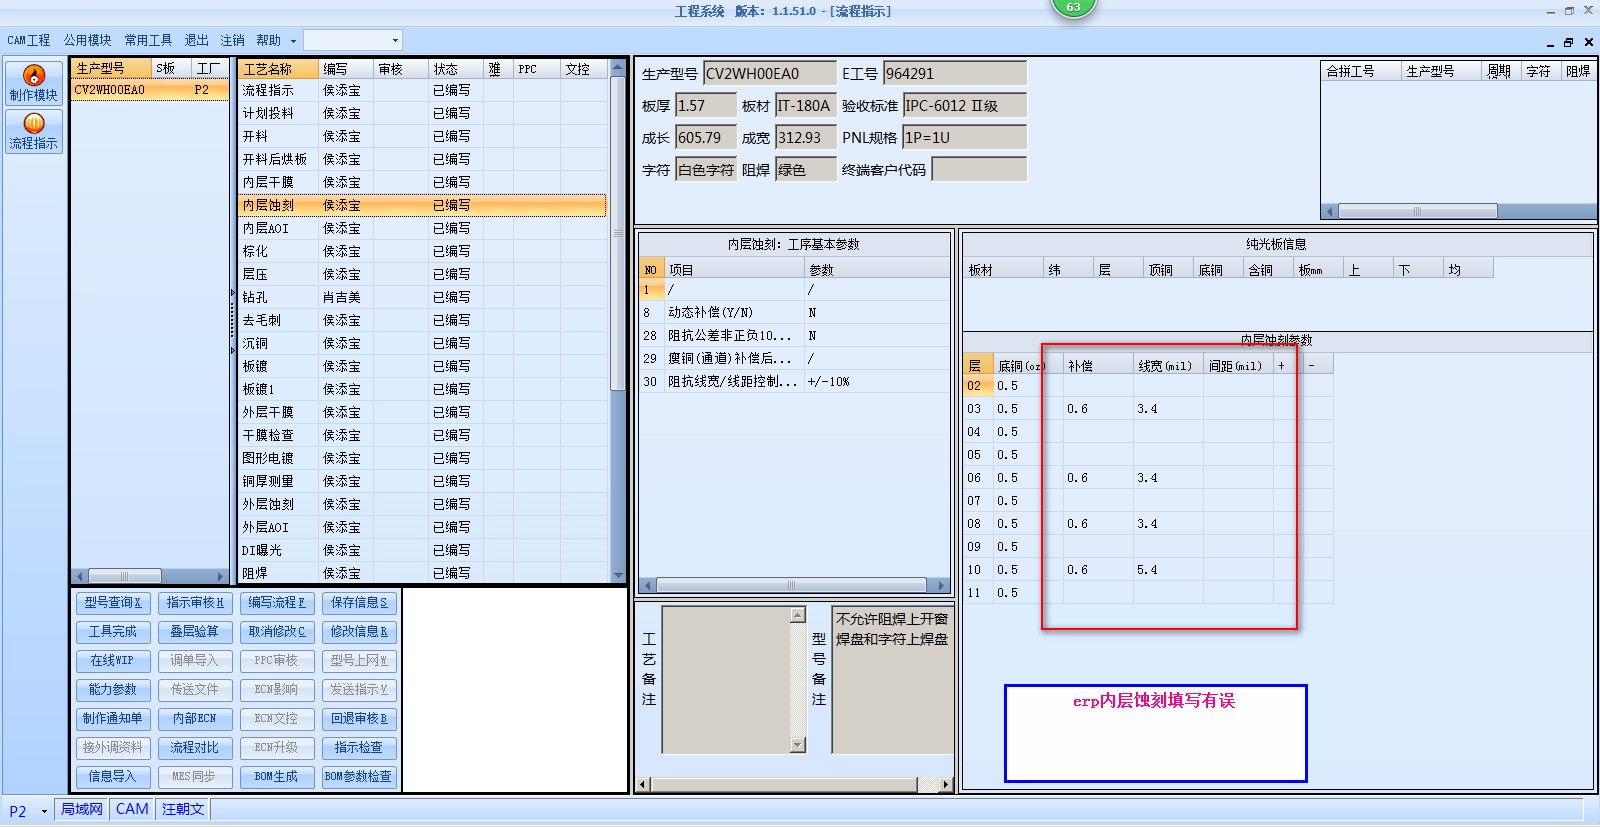Click the BOM生成 button
The height and width of the screenshot is (827, 1600).
click(277, 777)
